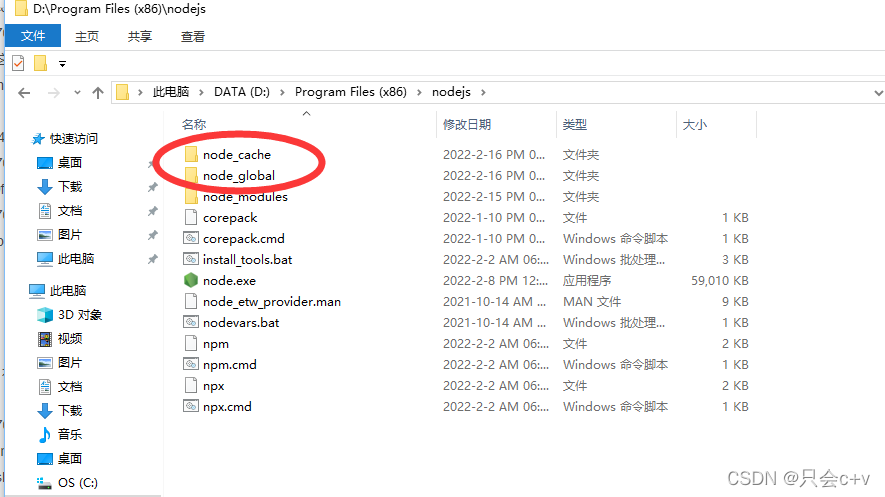Open the OS (C:) drive in sidebar
The height and width of the screenshot is (497, 885).
pos(78,482)
